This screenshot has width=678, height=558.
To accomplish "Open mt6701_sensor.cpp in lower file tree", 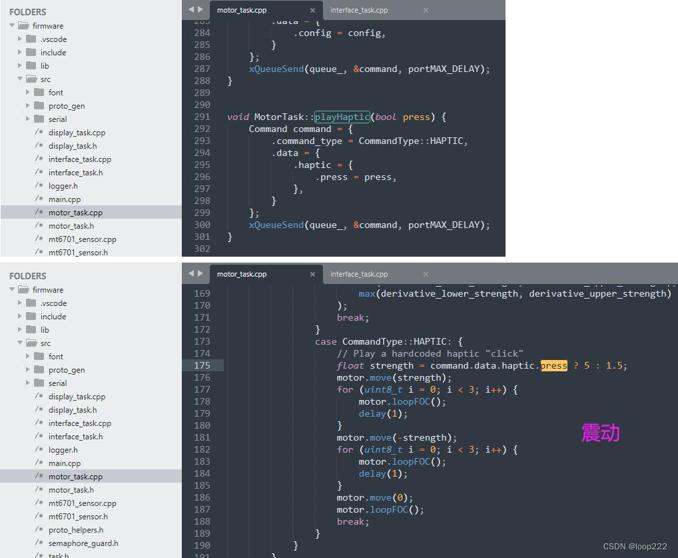I will pyautogui.click(x=82, y=503).
